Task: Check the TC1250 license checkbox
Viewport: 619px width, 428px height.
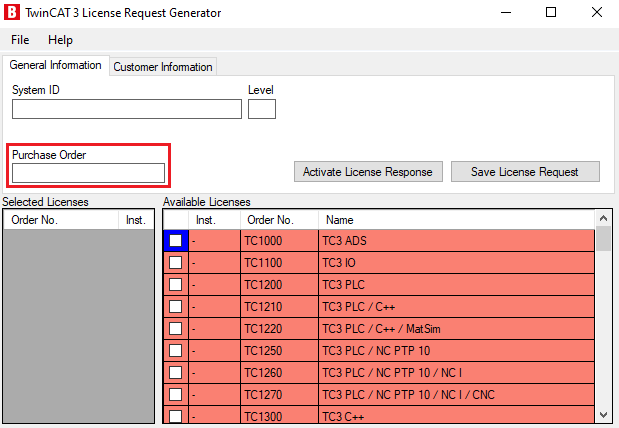Action: (176, 351)
